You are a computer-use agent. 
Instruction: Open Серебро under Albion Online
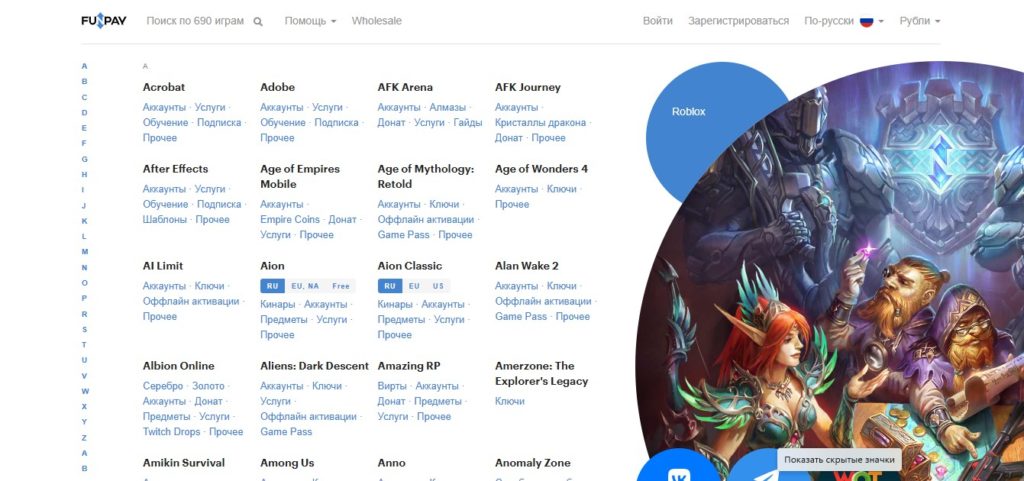pyautogui.click(x=163, y=386)
